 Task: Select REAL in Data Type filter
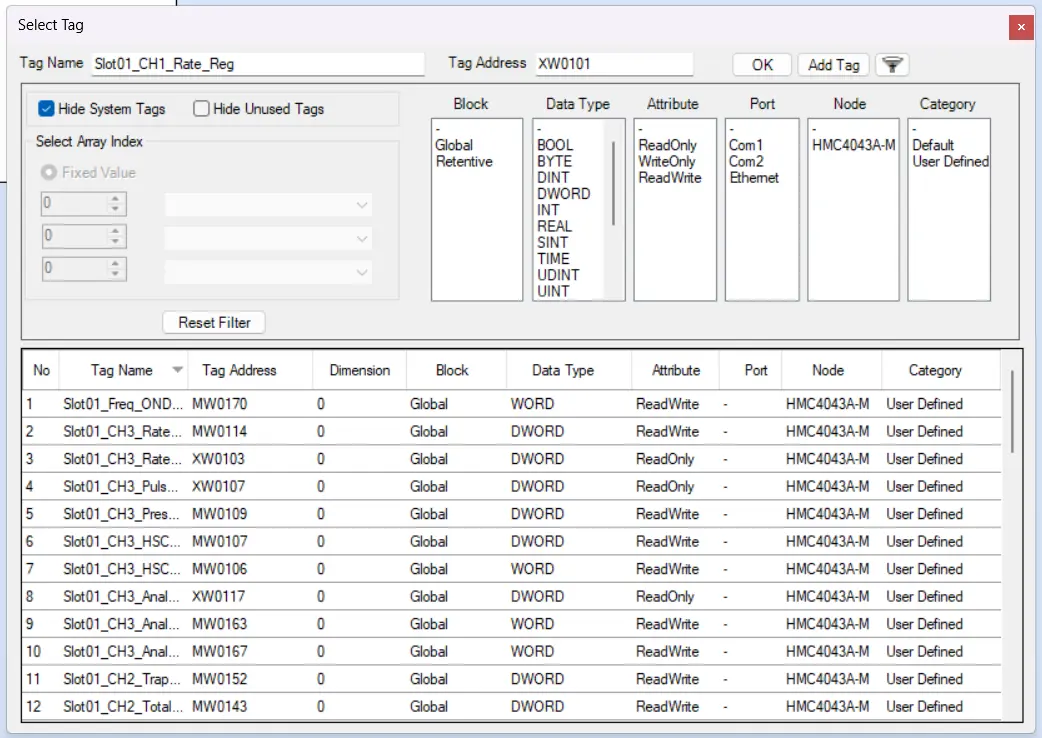[x=554, y=226]
